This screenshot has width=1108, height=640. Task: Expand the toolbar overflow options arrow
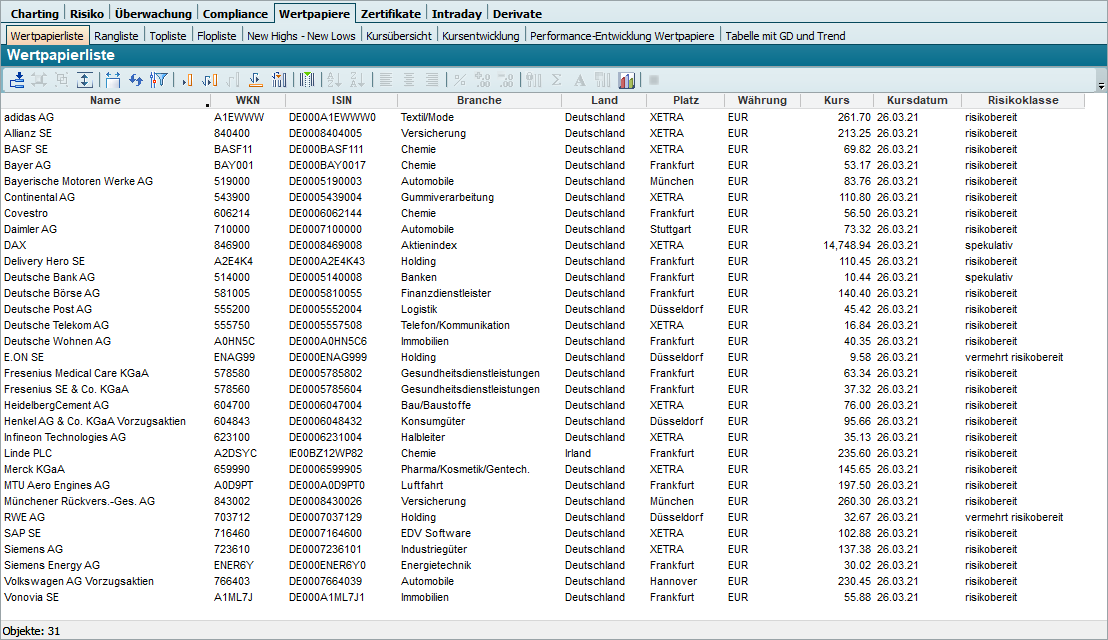[x=1101, y=86]
